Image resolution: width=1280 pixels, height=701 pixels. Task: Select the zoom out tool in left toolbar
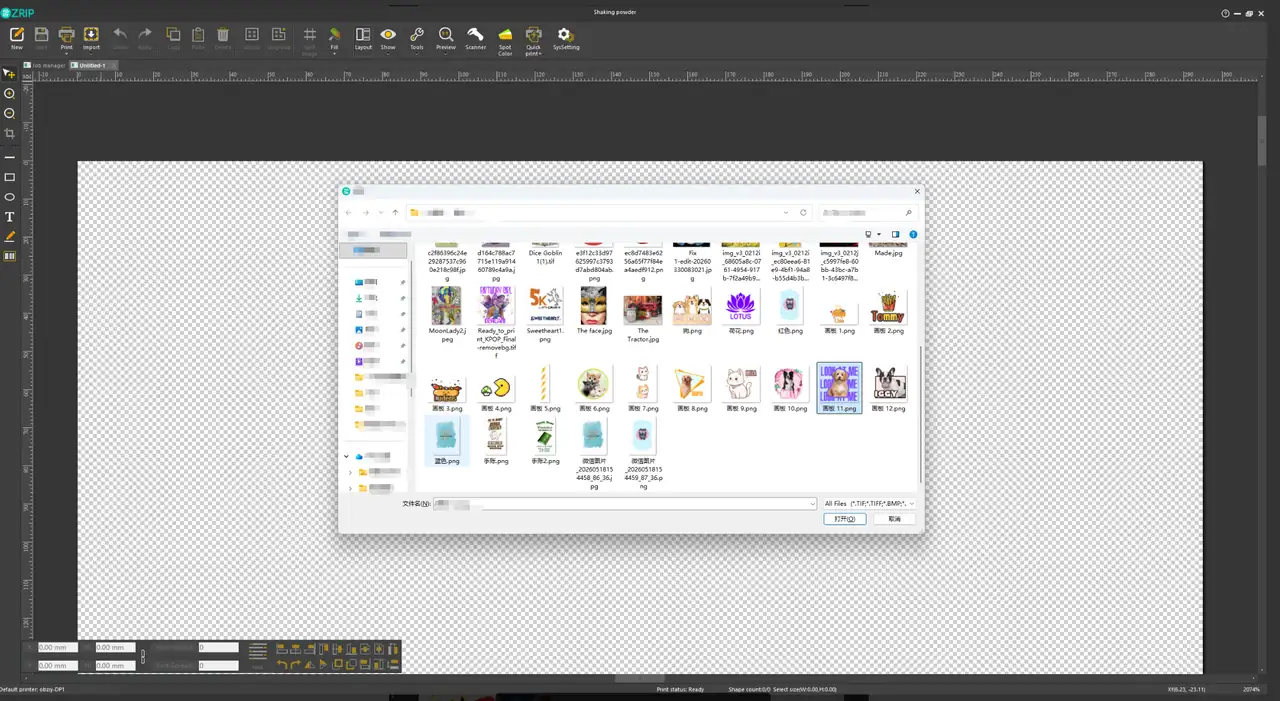tap(10, 113)
